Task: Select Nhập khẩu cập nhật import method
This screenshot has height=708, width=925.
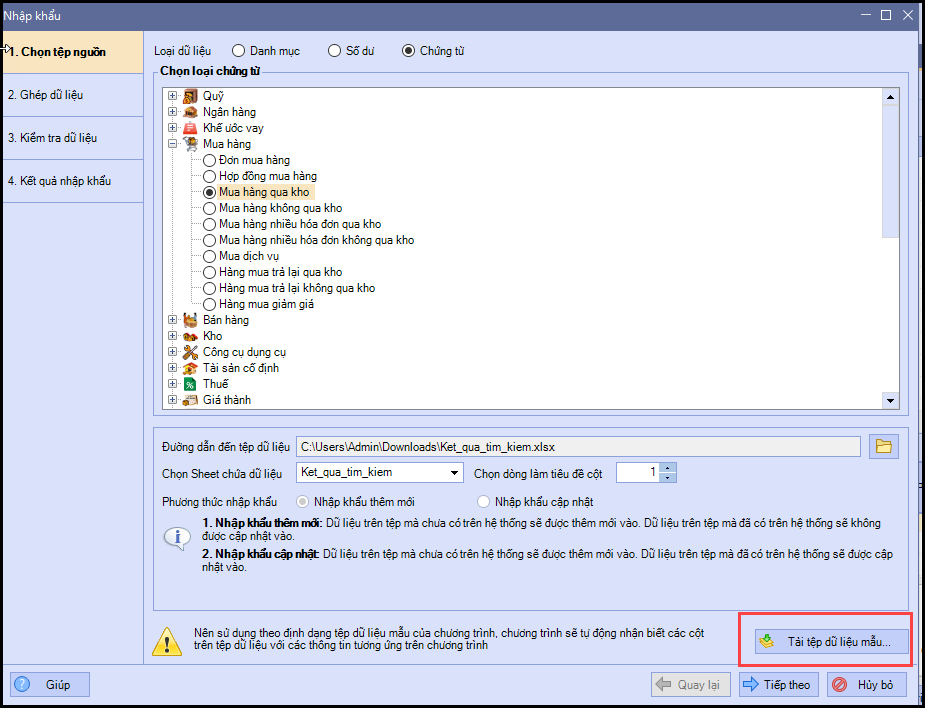Action: [x=484, y=502]
